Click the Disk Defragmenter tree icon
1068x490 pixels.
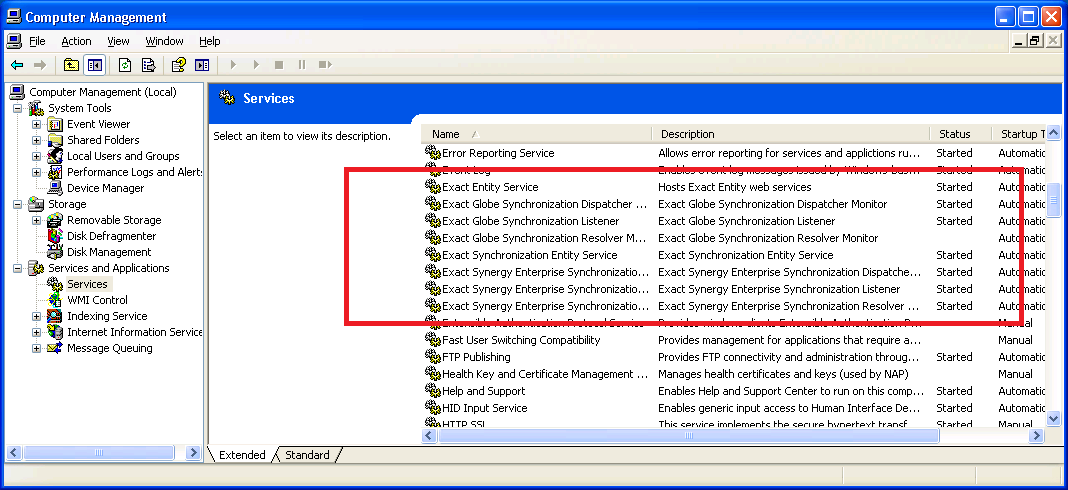[x=56, y=236]
